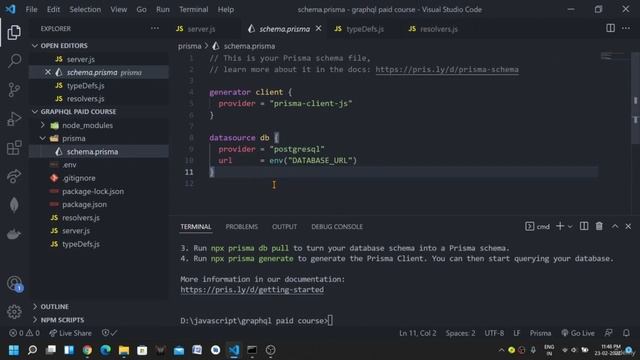The height and width of the screenshot is (360, 640).
Task: Click Ln 11, Col 2 in status bar
Action: point(417,333)
